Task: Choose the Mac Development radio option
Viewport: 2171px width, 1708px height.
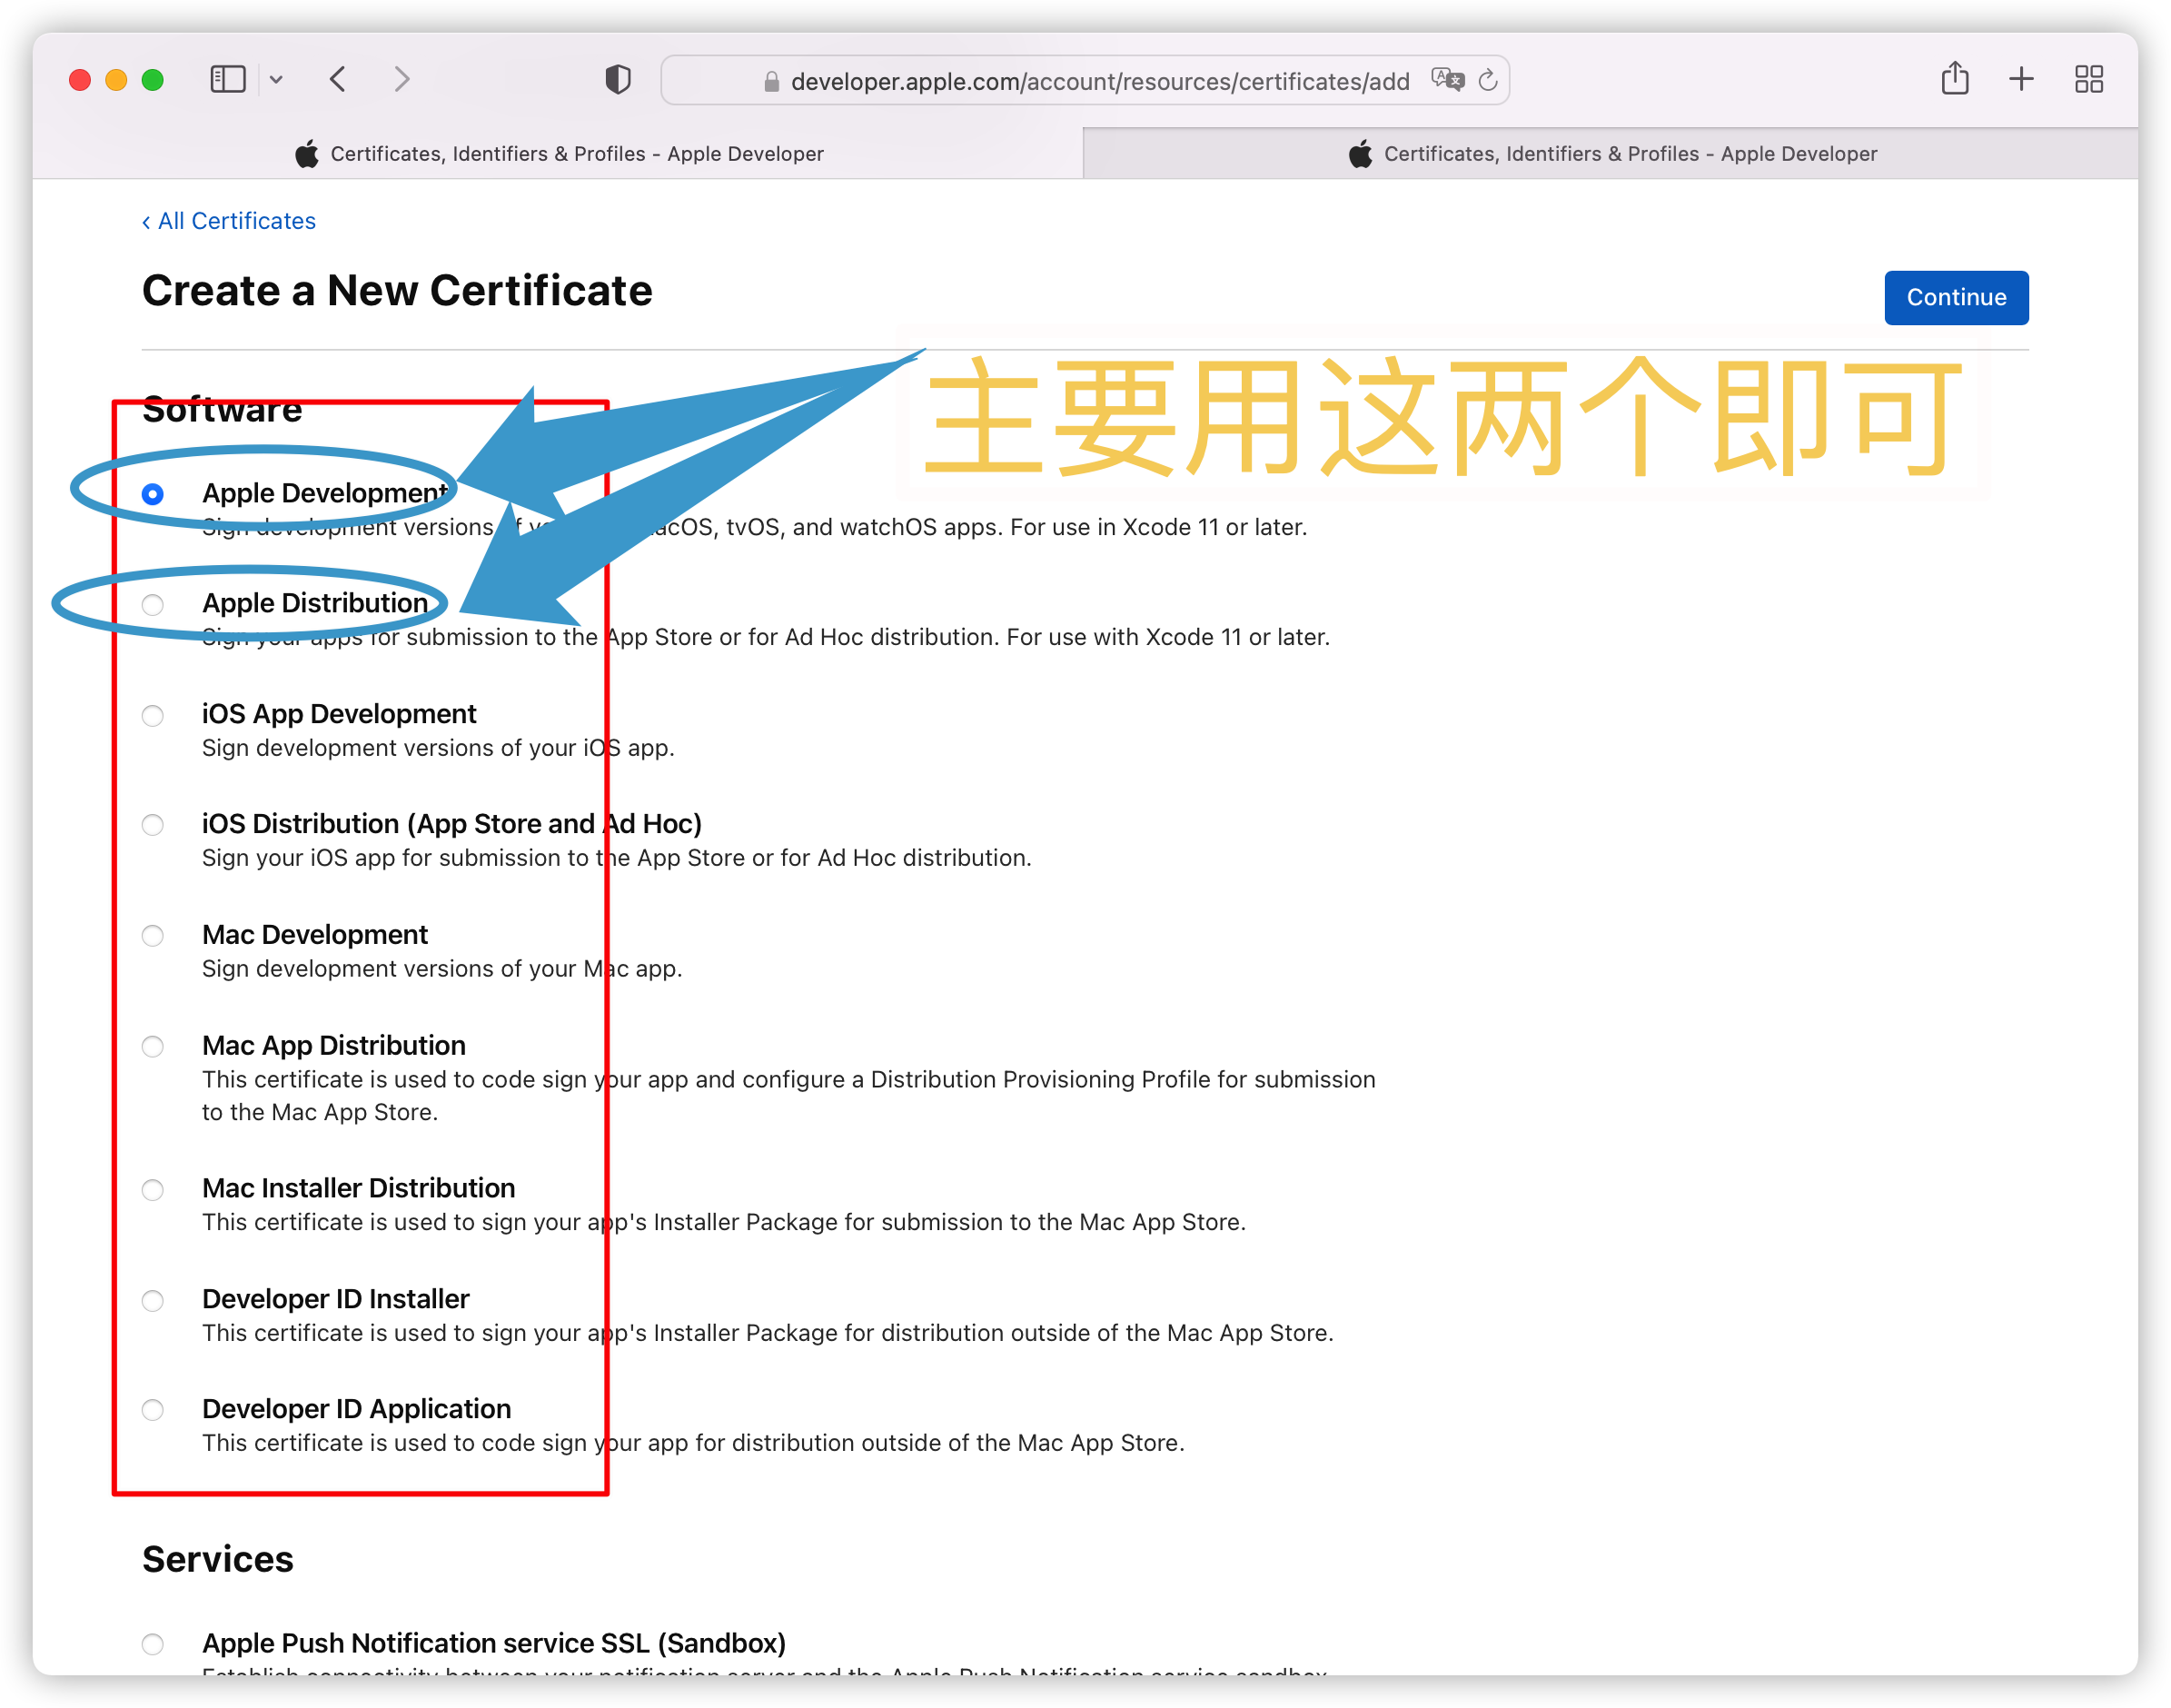Action: (153, 936)
